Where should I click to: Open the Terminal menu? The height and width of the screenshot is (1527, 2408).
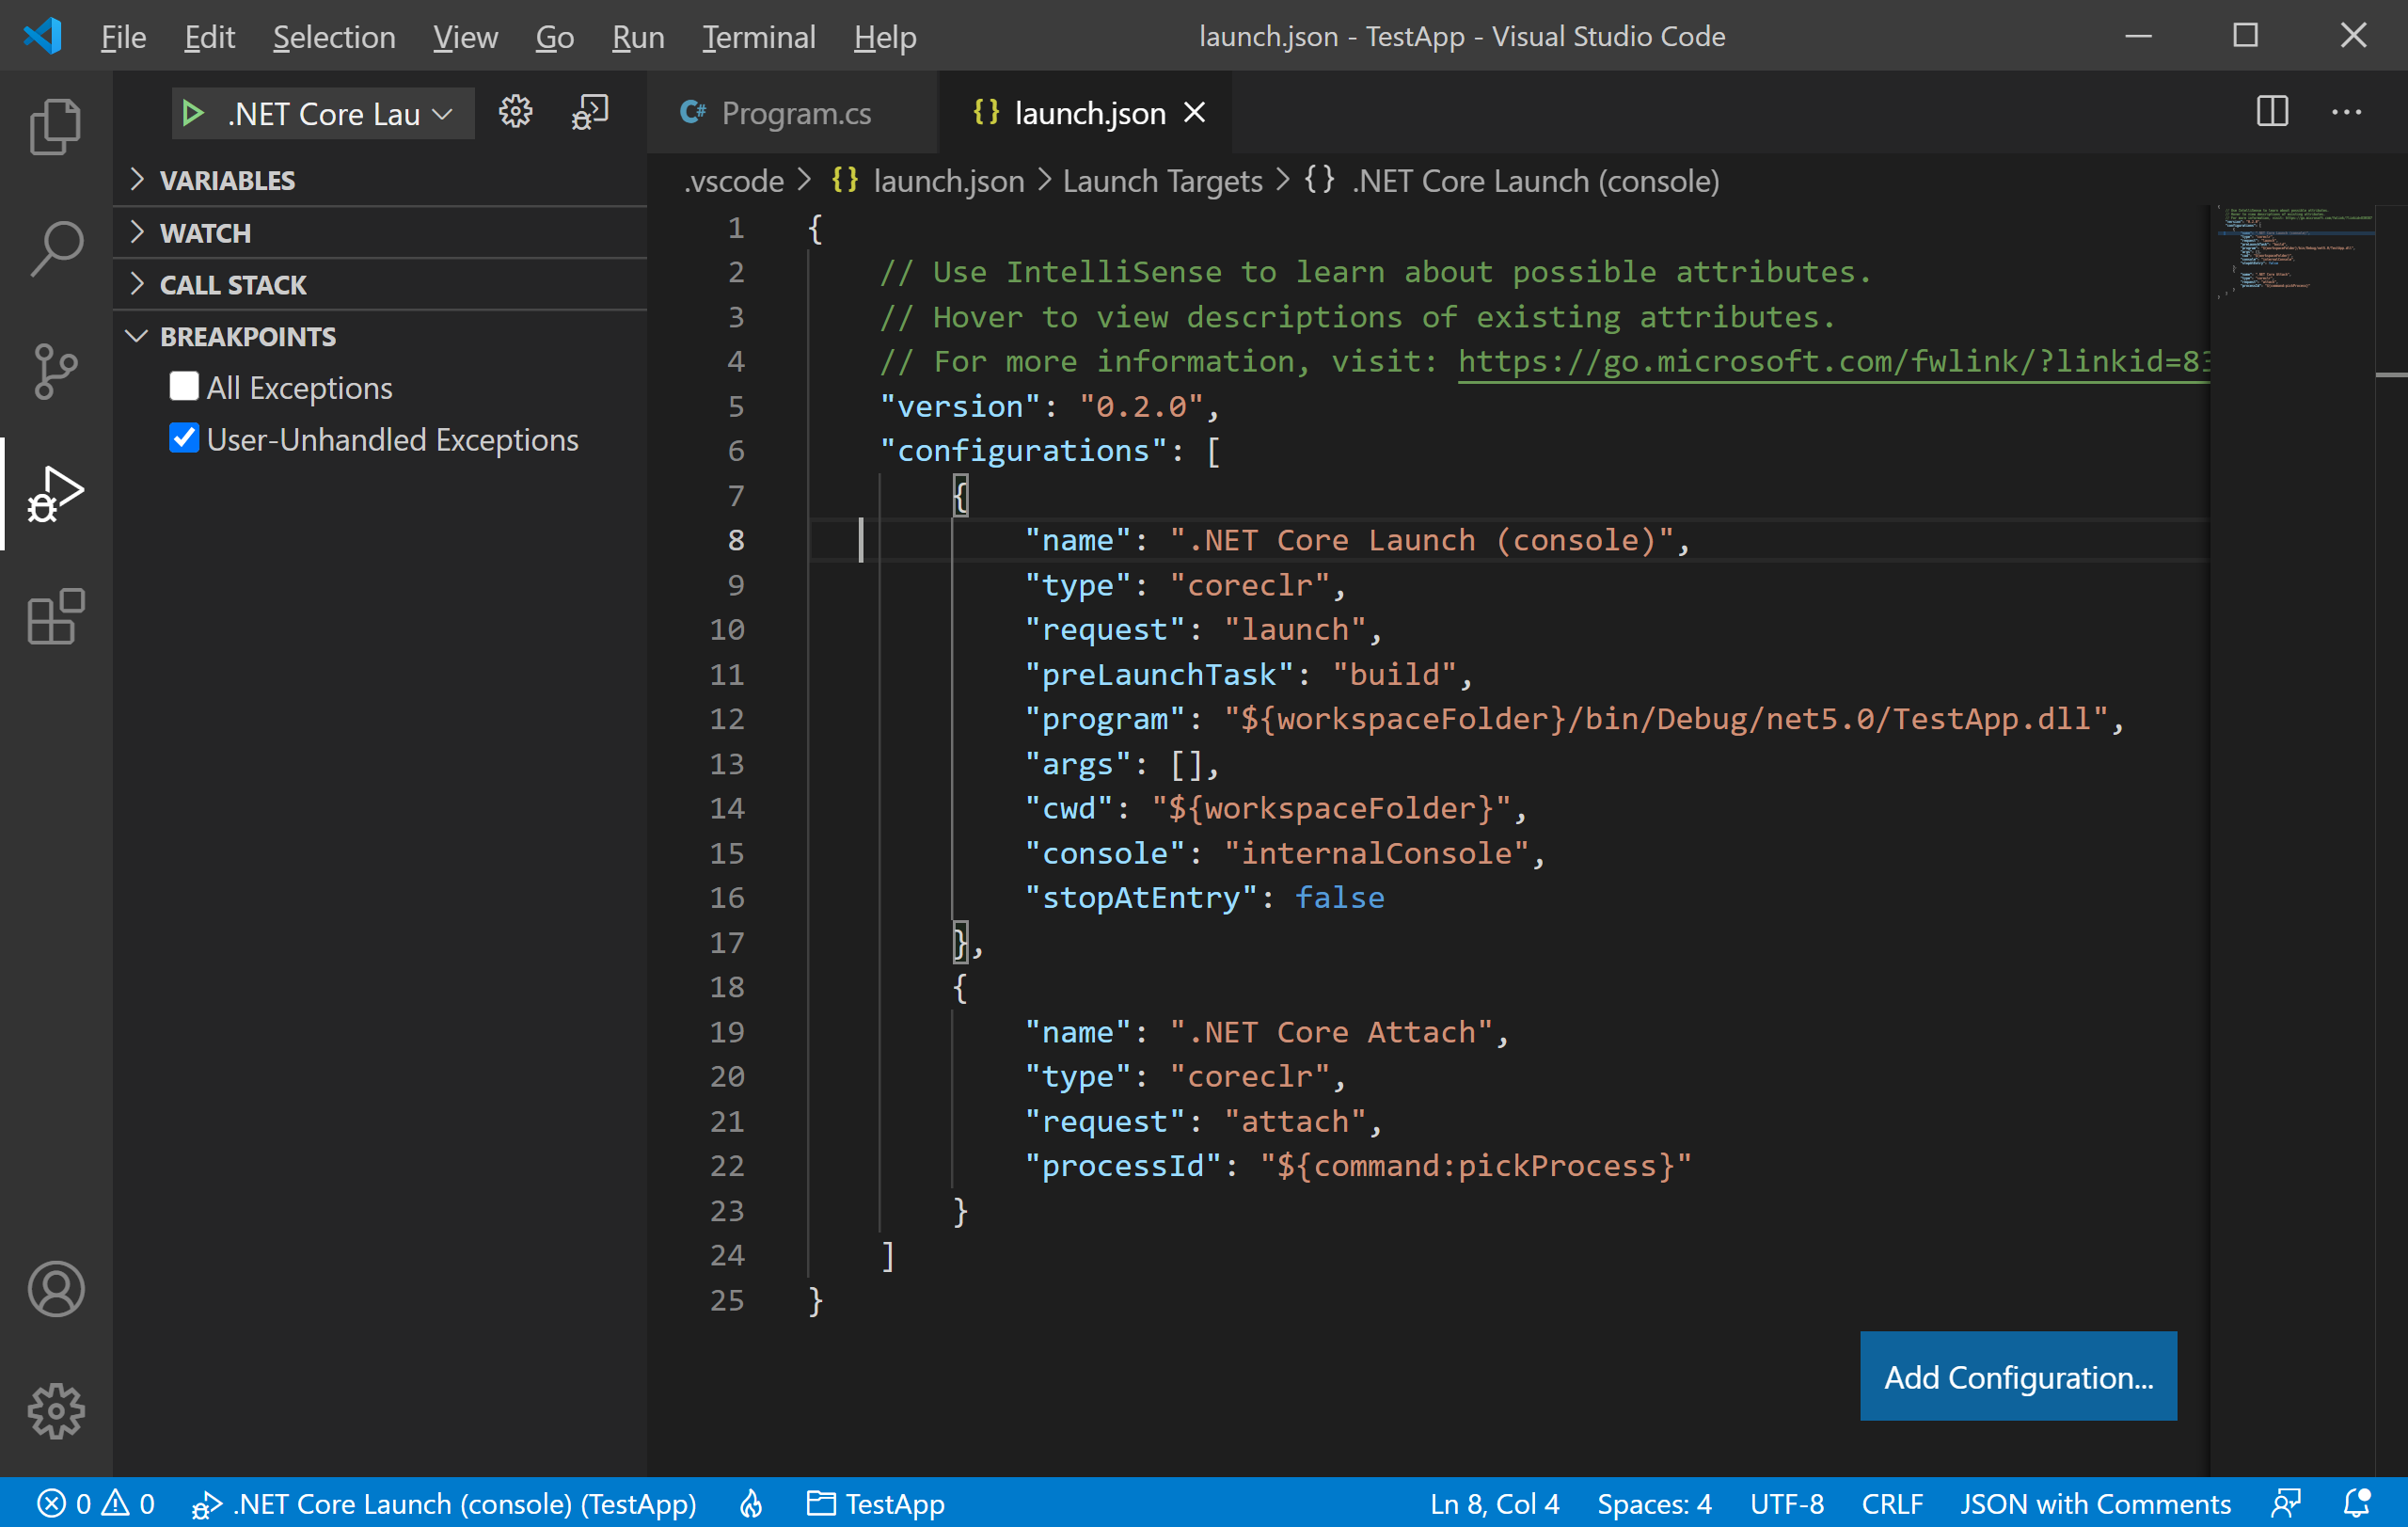[x=758, y=37]
